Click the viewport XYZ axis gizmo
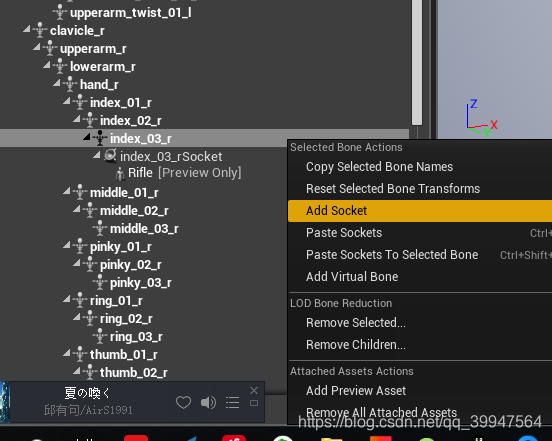This screenshot has width=552, height=441. coord(482,118)
